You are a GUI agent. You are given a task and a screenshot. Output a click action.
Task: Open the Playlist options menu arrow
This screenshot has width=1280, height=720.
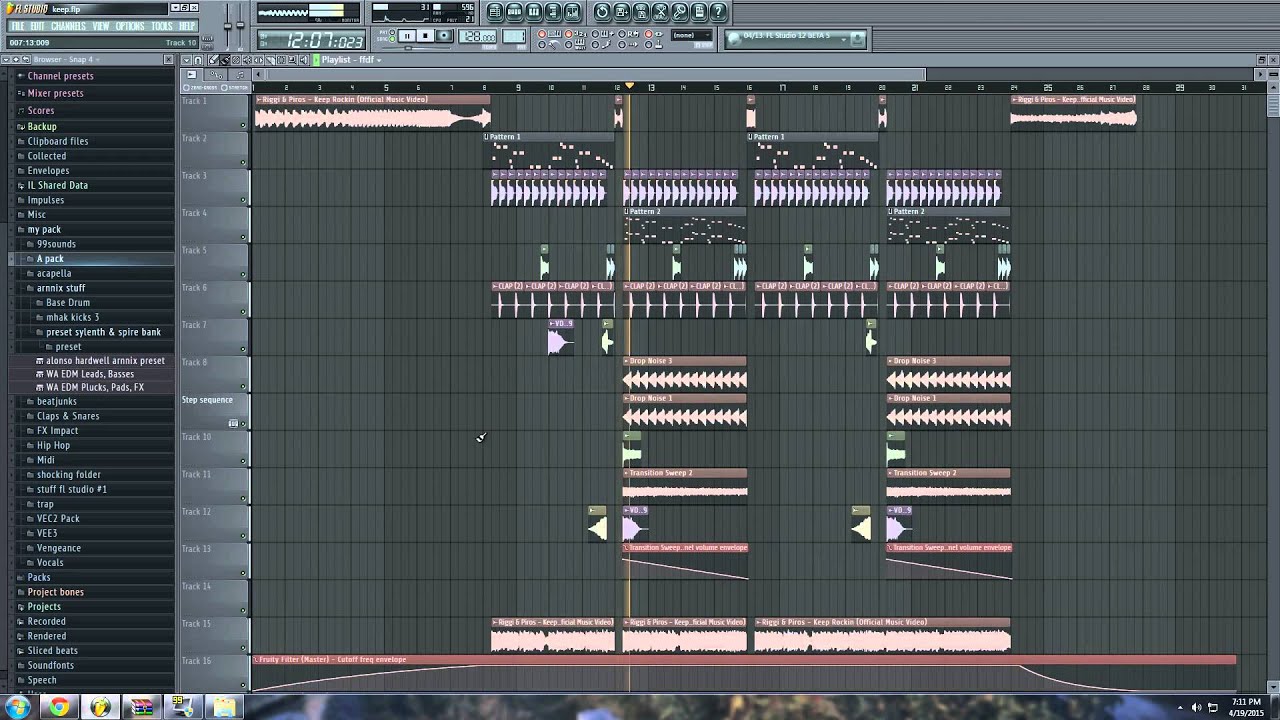point(185,60)
